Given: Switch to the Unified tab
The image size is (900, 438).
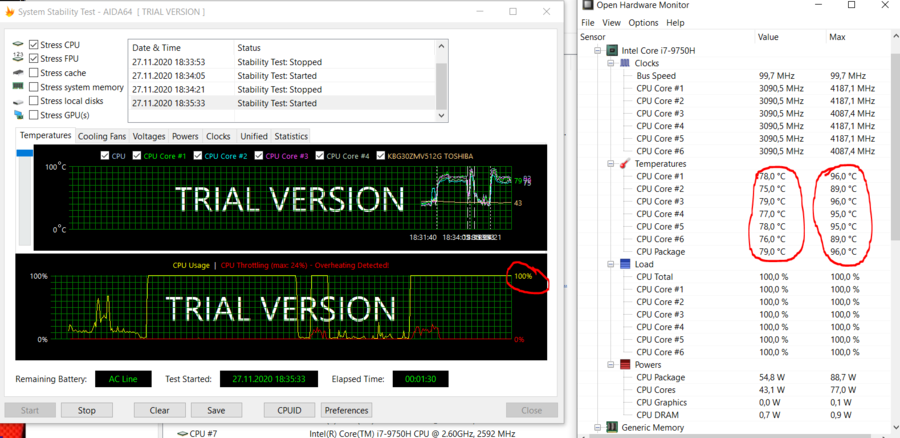Looking at the screenshot, I should tap(254, 136).
